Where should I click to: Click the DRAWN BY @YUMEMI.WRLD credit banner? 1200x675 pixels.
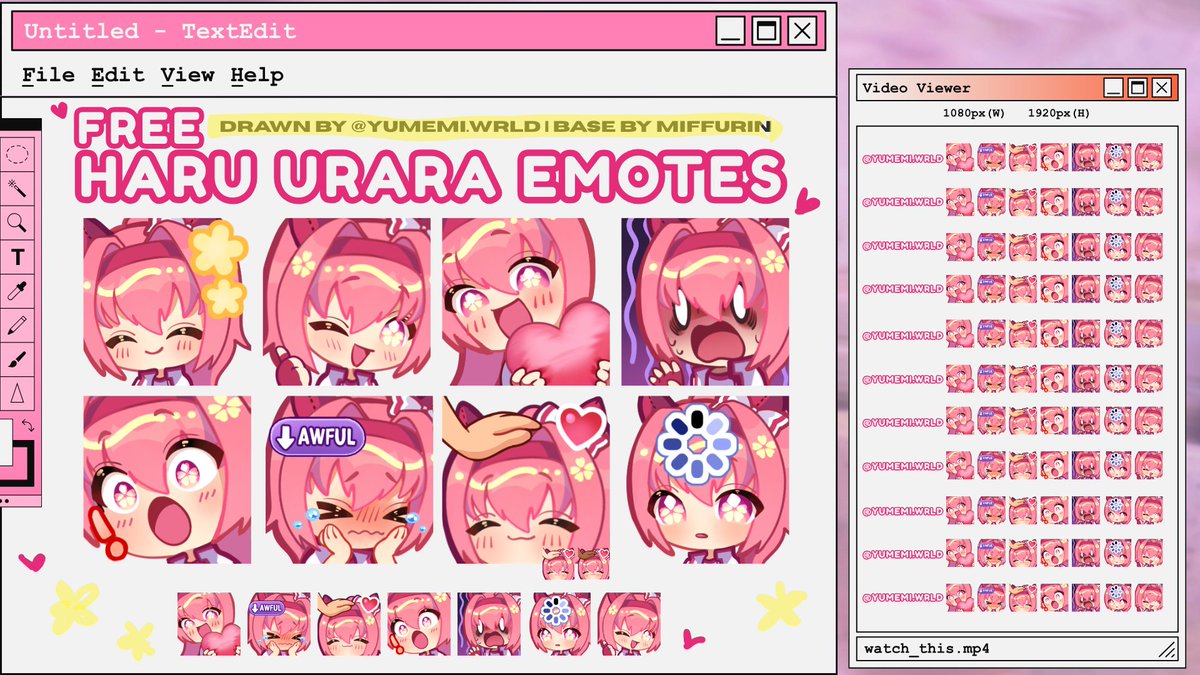pos(495,126)
